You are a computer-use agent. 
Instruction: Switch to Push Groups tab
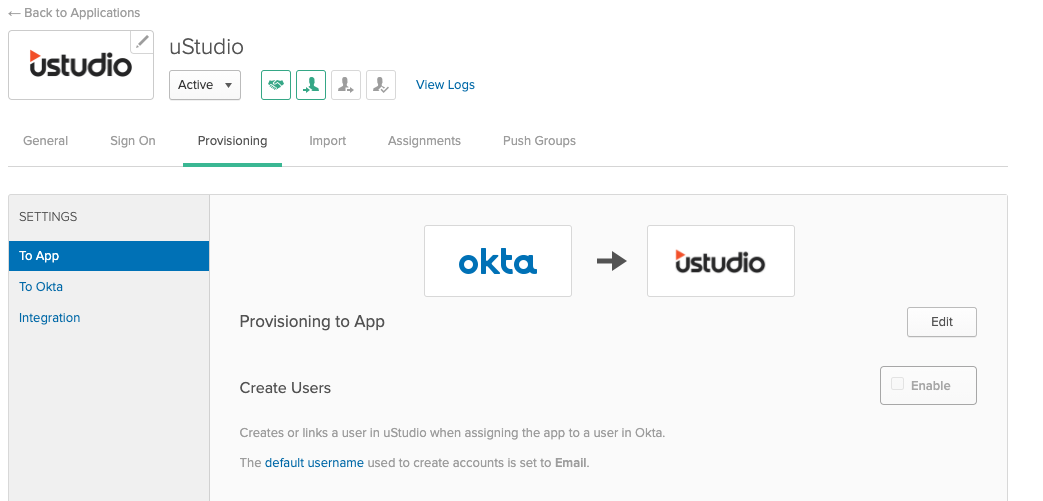coord(539,141)
